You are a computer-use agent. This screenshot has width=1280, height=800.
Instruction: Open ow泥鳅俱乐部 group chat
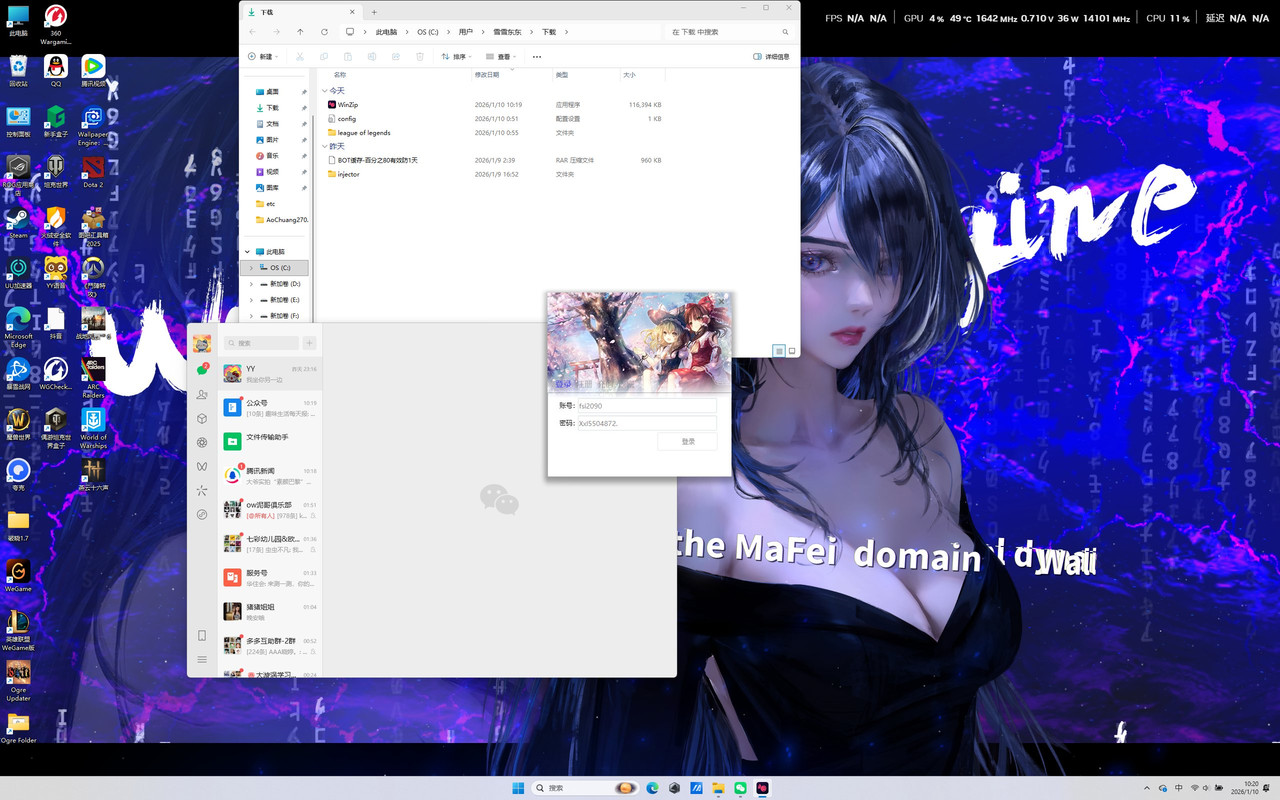point(270,509)
